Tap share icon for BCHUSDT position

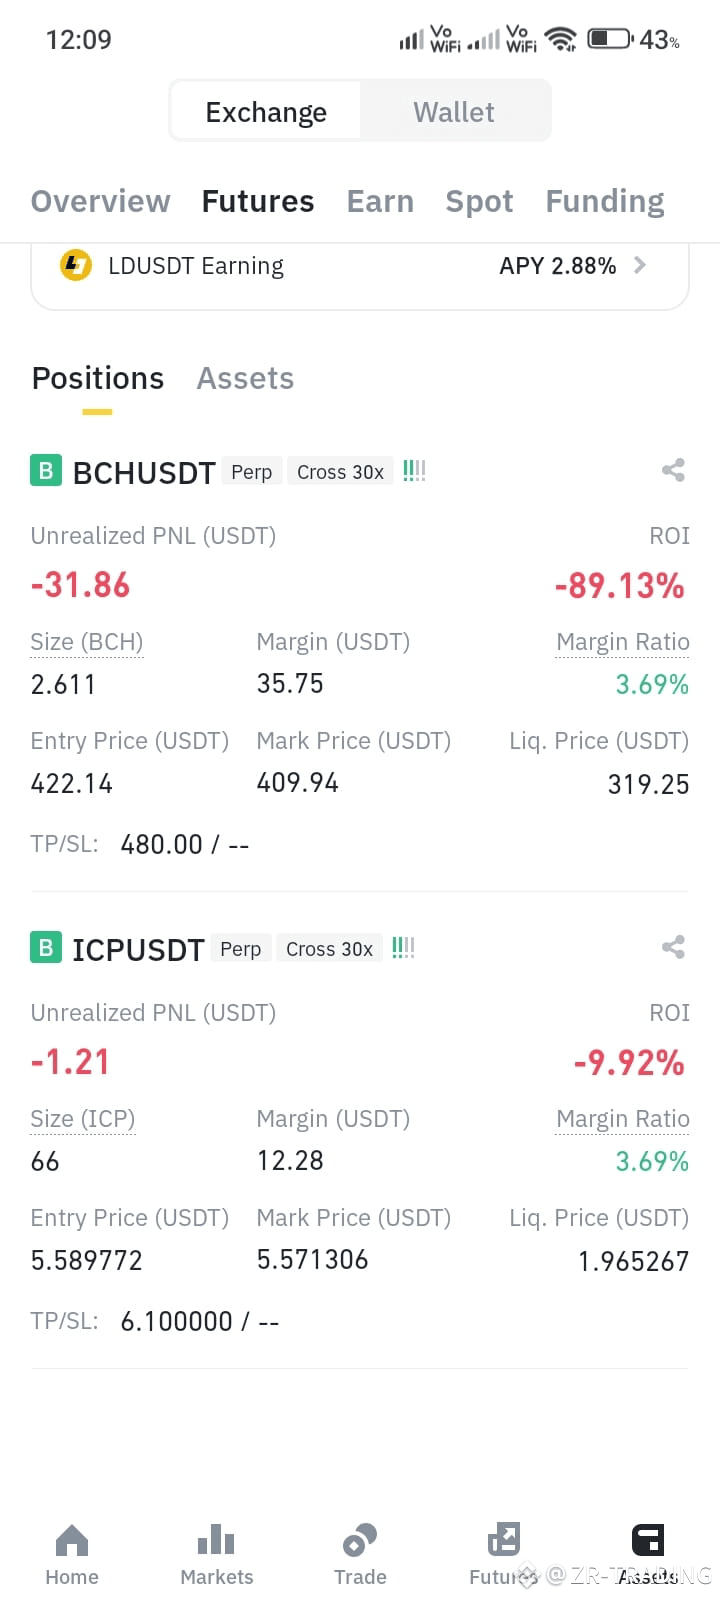tap(673, 470)
